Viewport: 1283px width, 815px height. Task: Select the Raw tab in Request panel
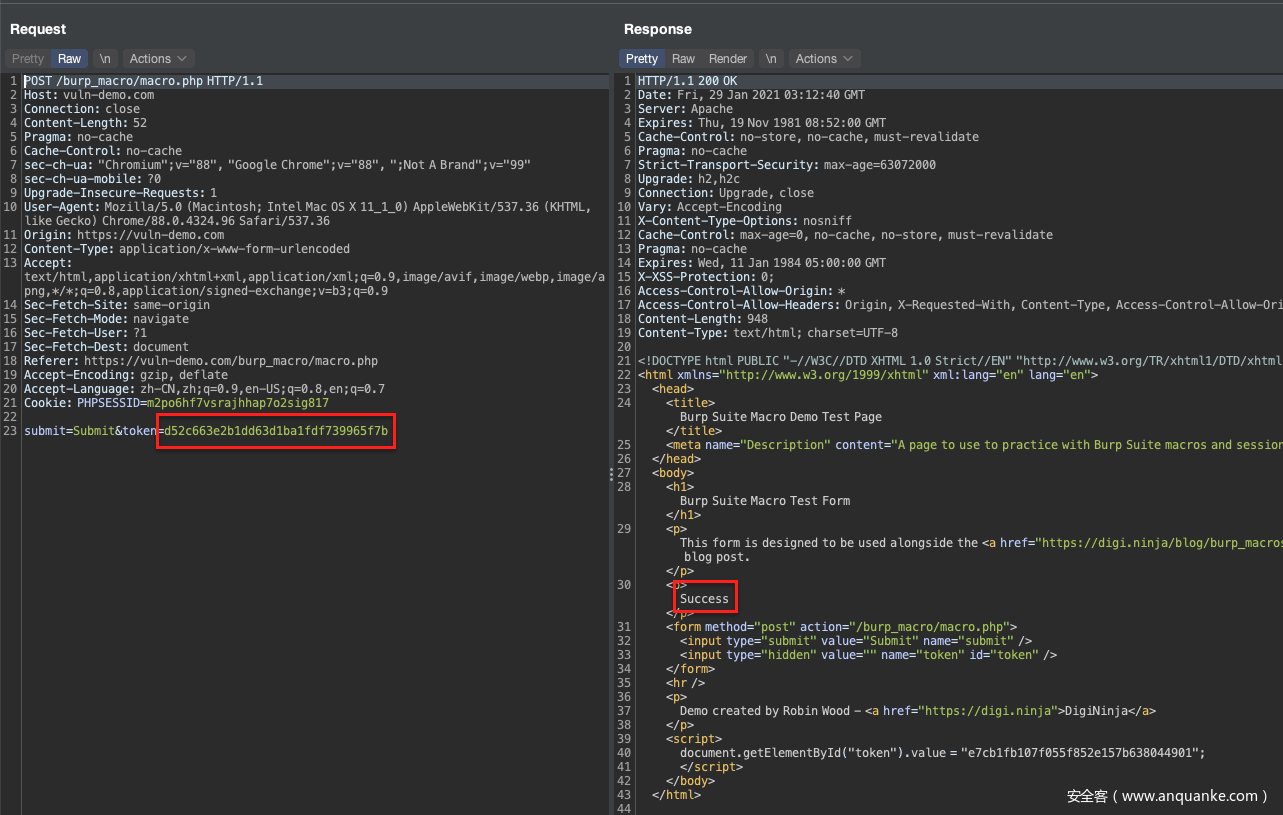tap(69, 59)
